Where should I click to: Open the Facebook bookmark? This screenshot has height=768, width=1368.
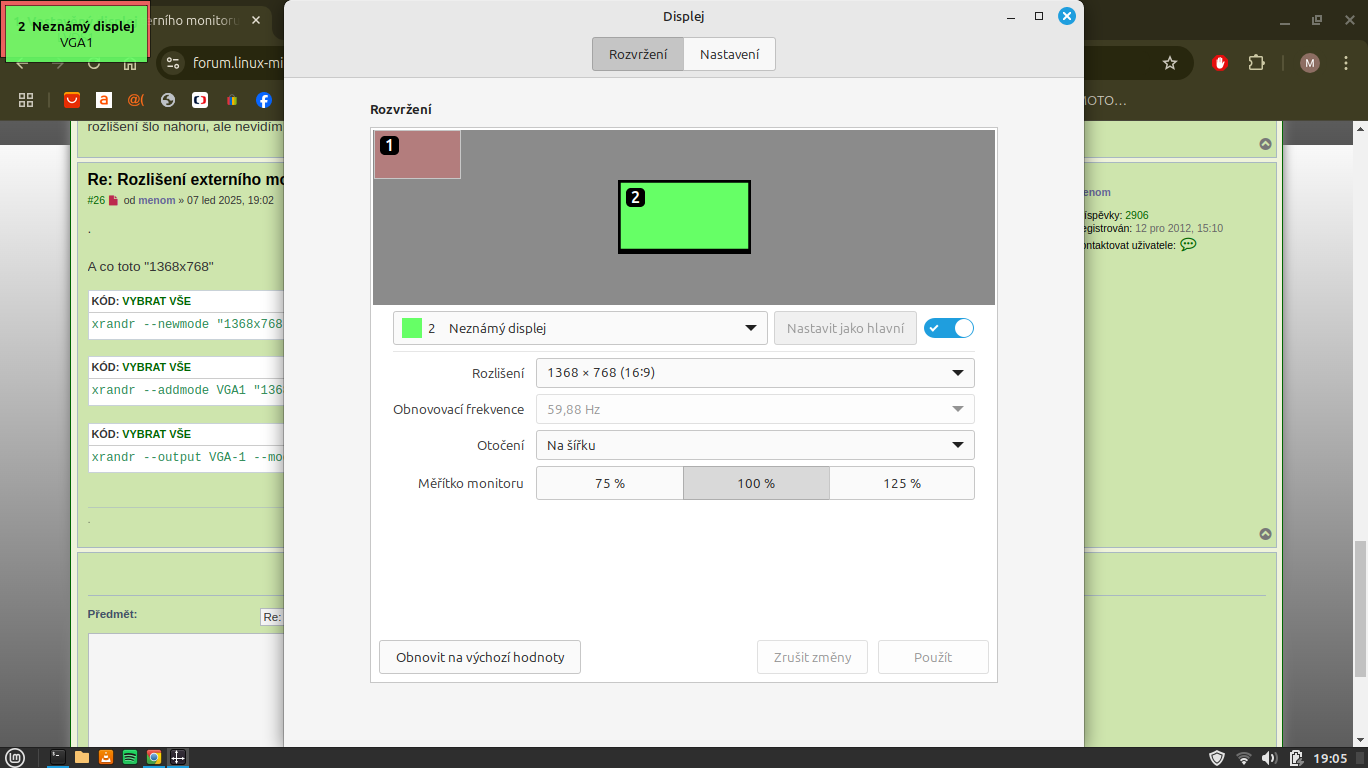point(264,100)
